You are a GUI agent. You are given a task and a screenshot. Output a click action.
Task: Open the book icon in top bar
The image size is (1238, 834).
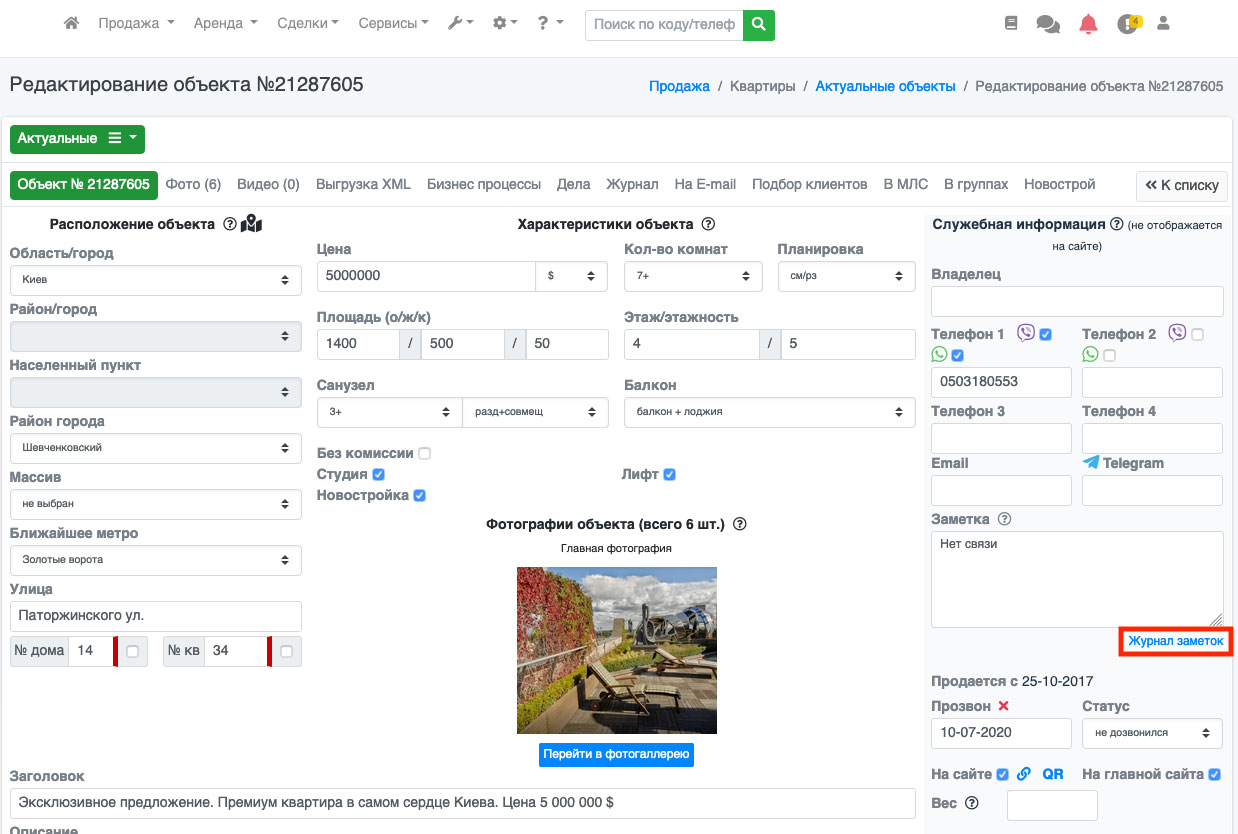[1011, 23]
